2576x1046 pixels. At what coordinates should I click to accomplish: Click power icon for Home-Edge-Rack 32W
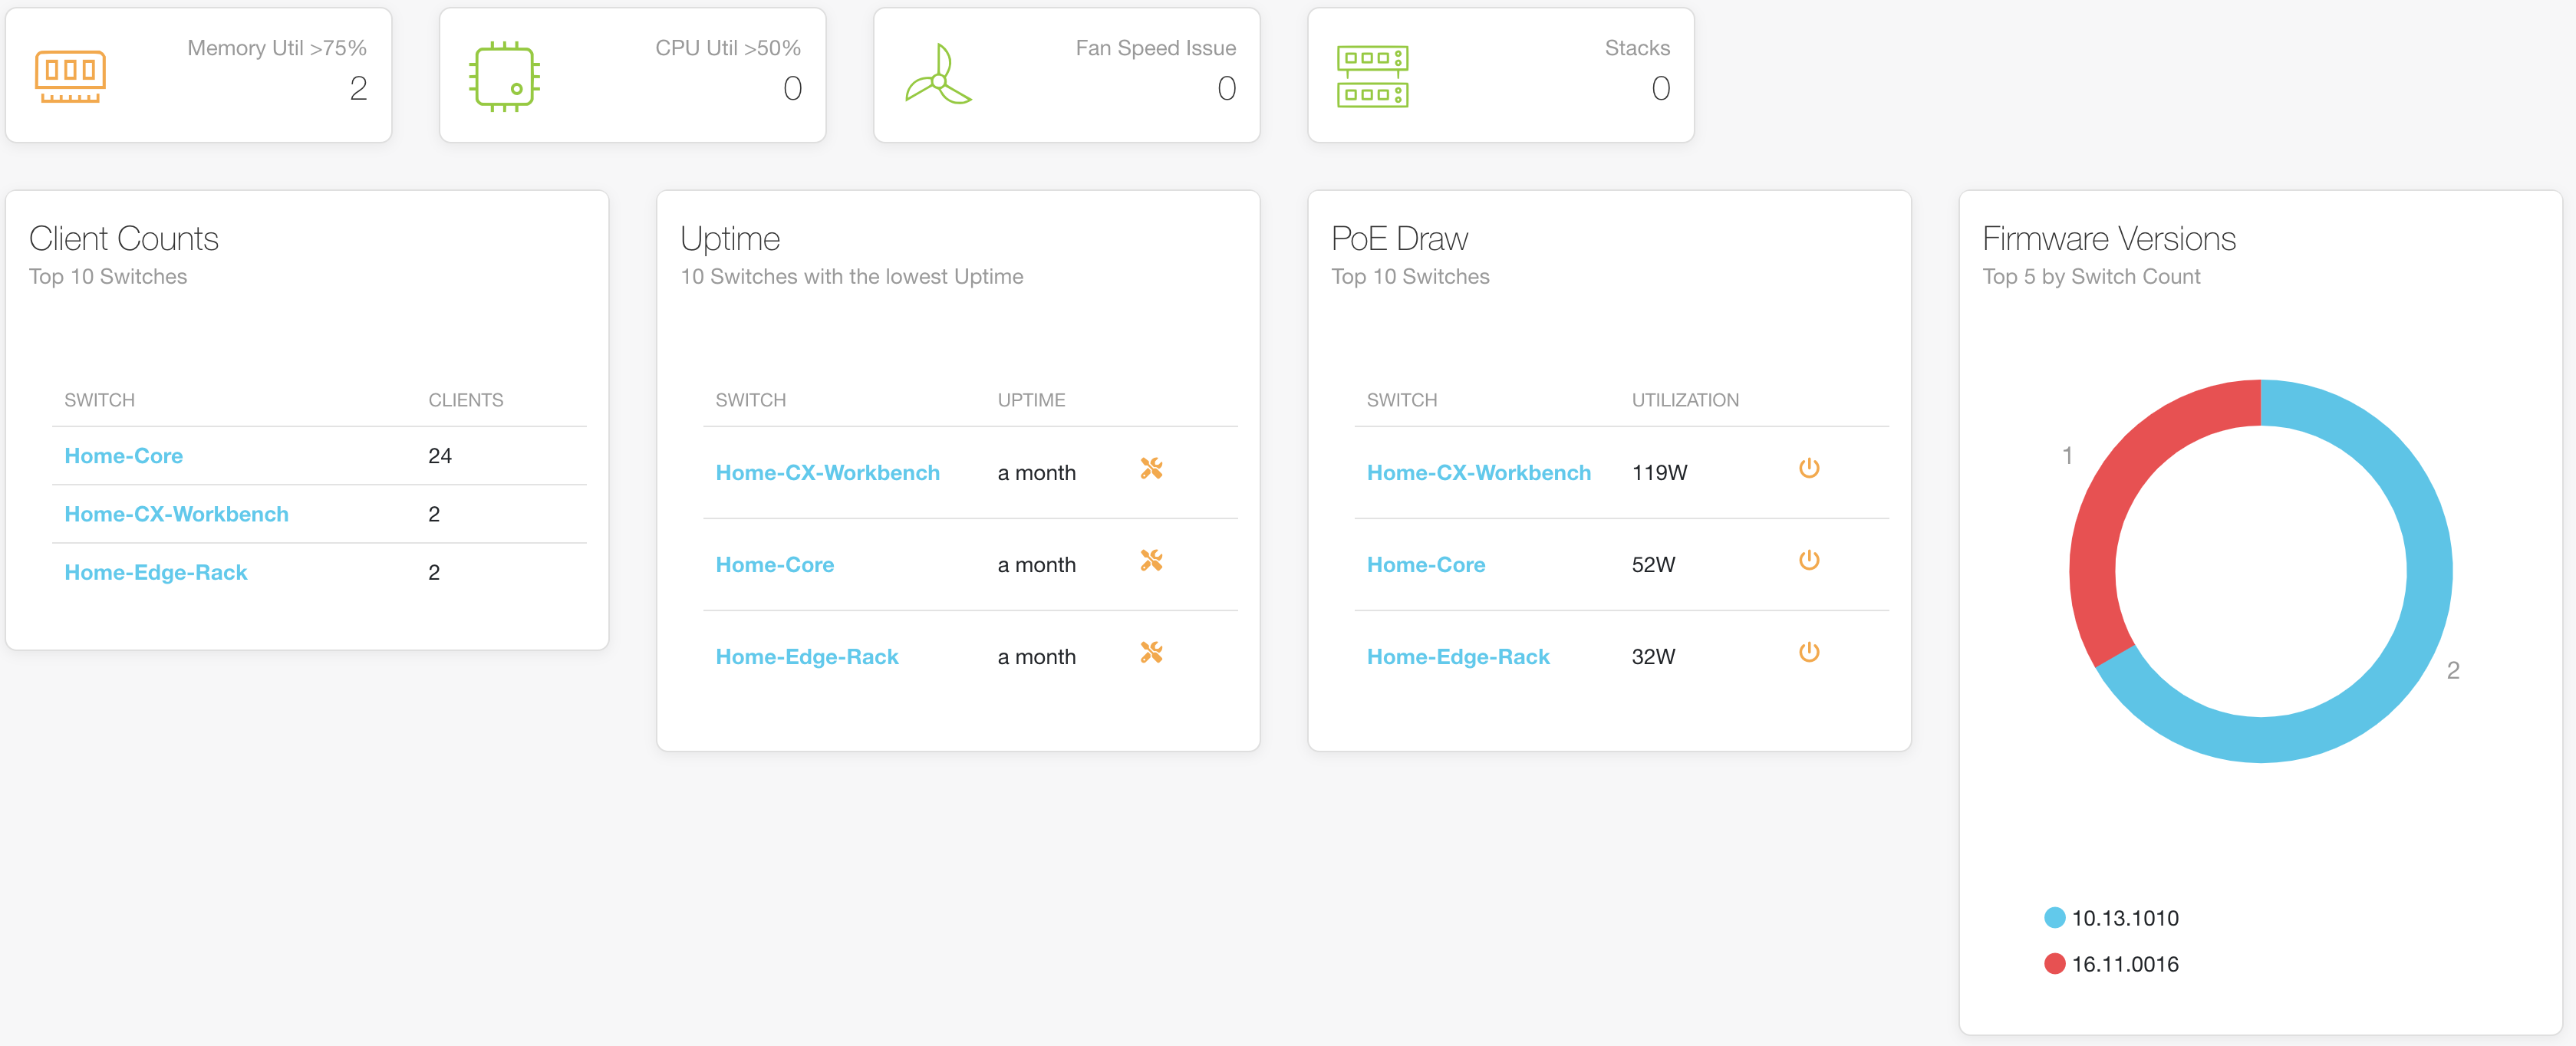click(x=1808, y=652)
